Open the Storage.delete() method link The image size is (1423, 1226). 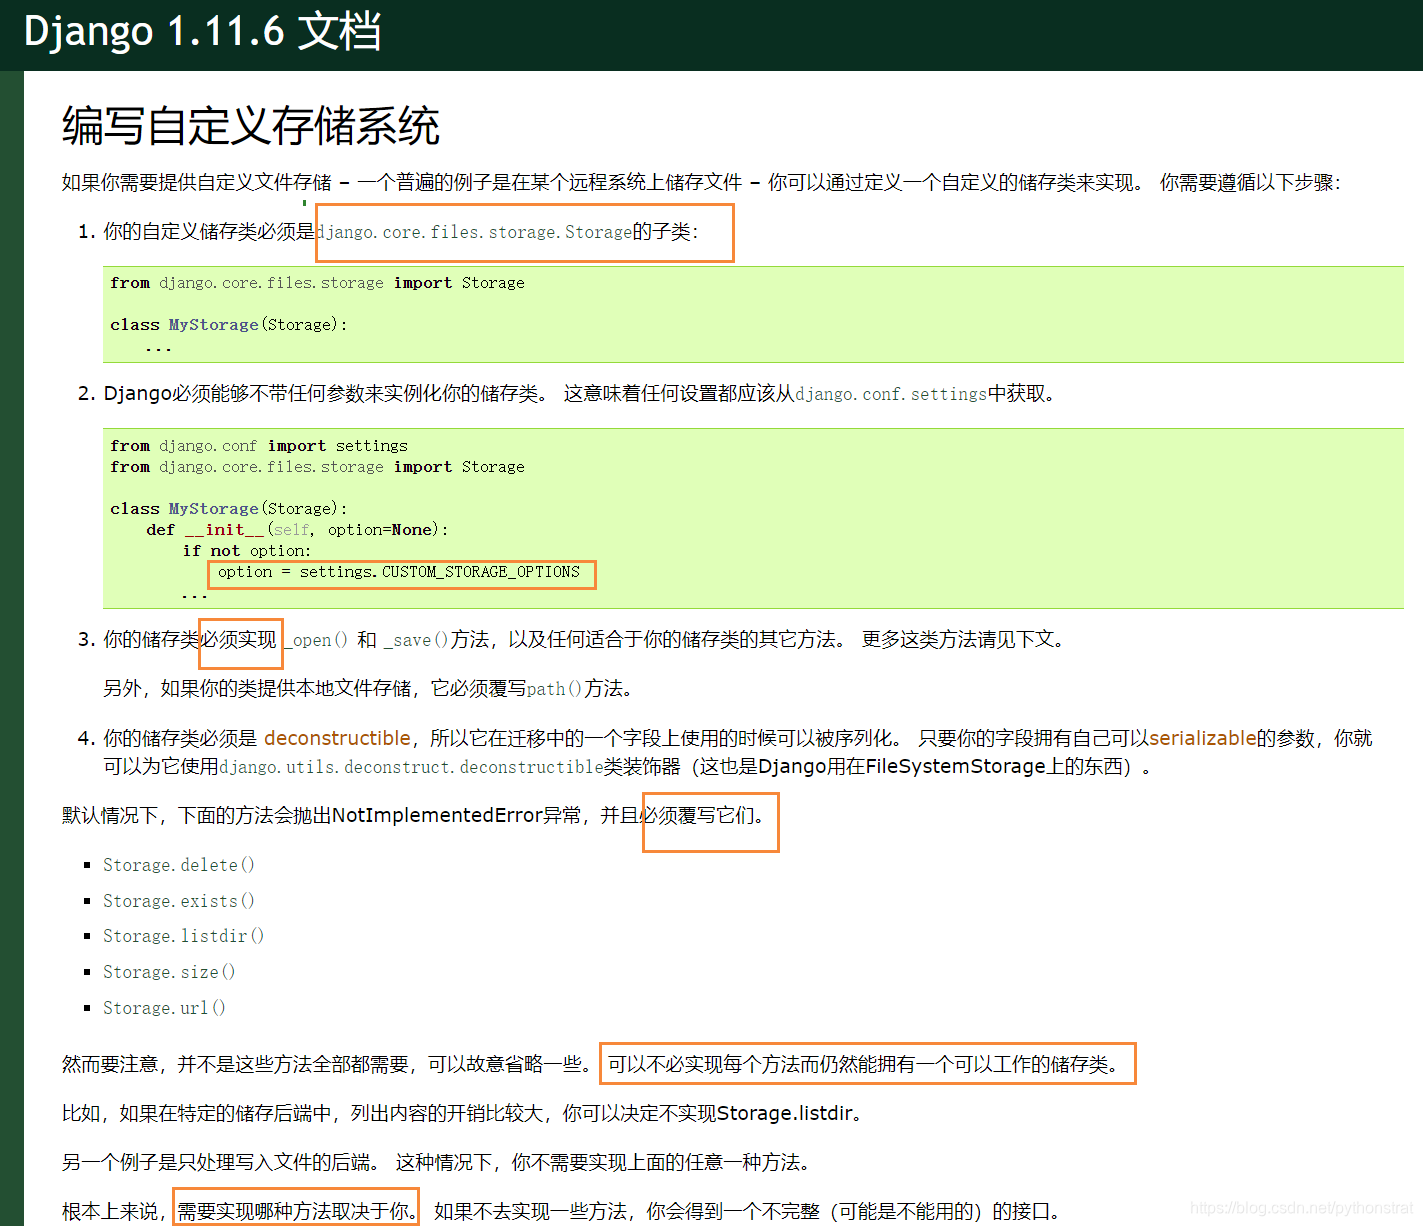tap(179, 865)
